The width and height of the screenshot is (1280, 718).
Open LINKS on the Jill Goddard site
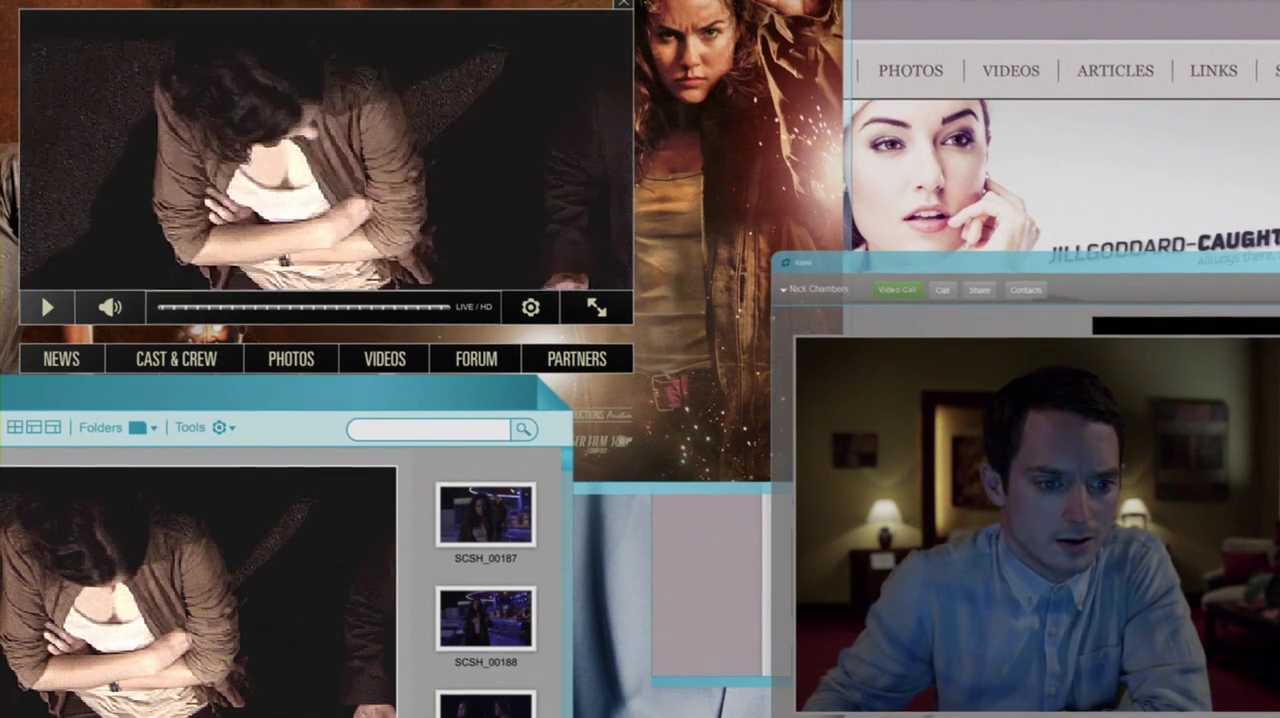[x=1213, y=71]
